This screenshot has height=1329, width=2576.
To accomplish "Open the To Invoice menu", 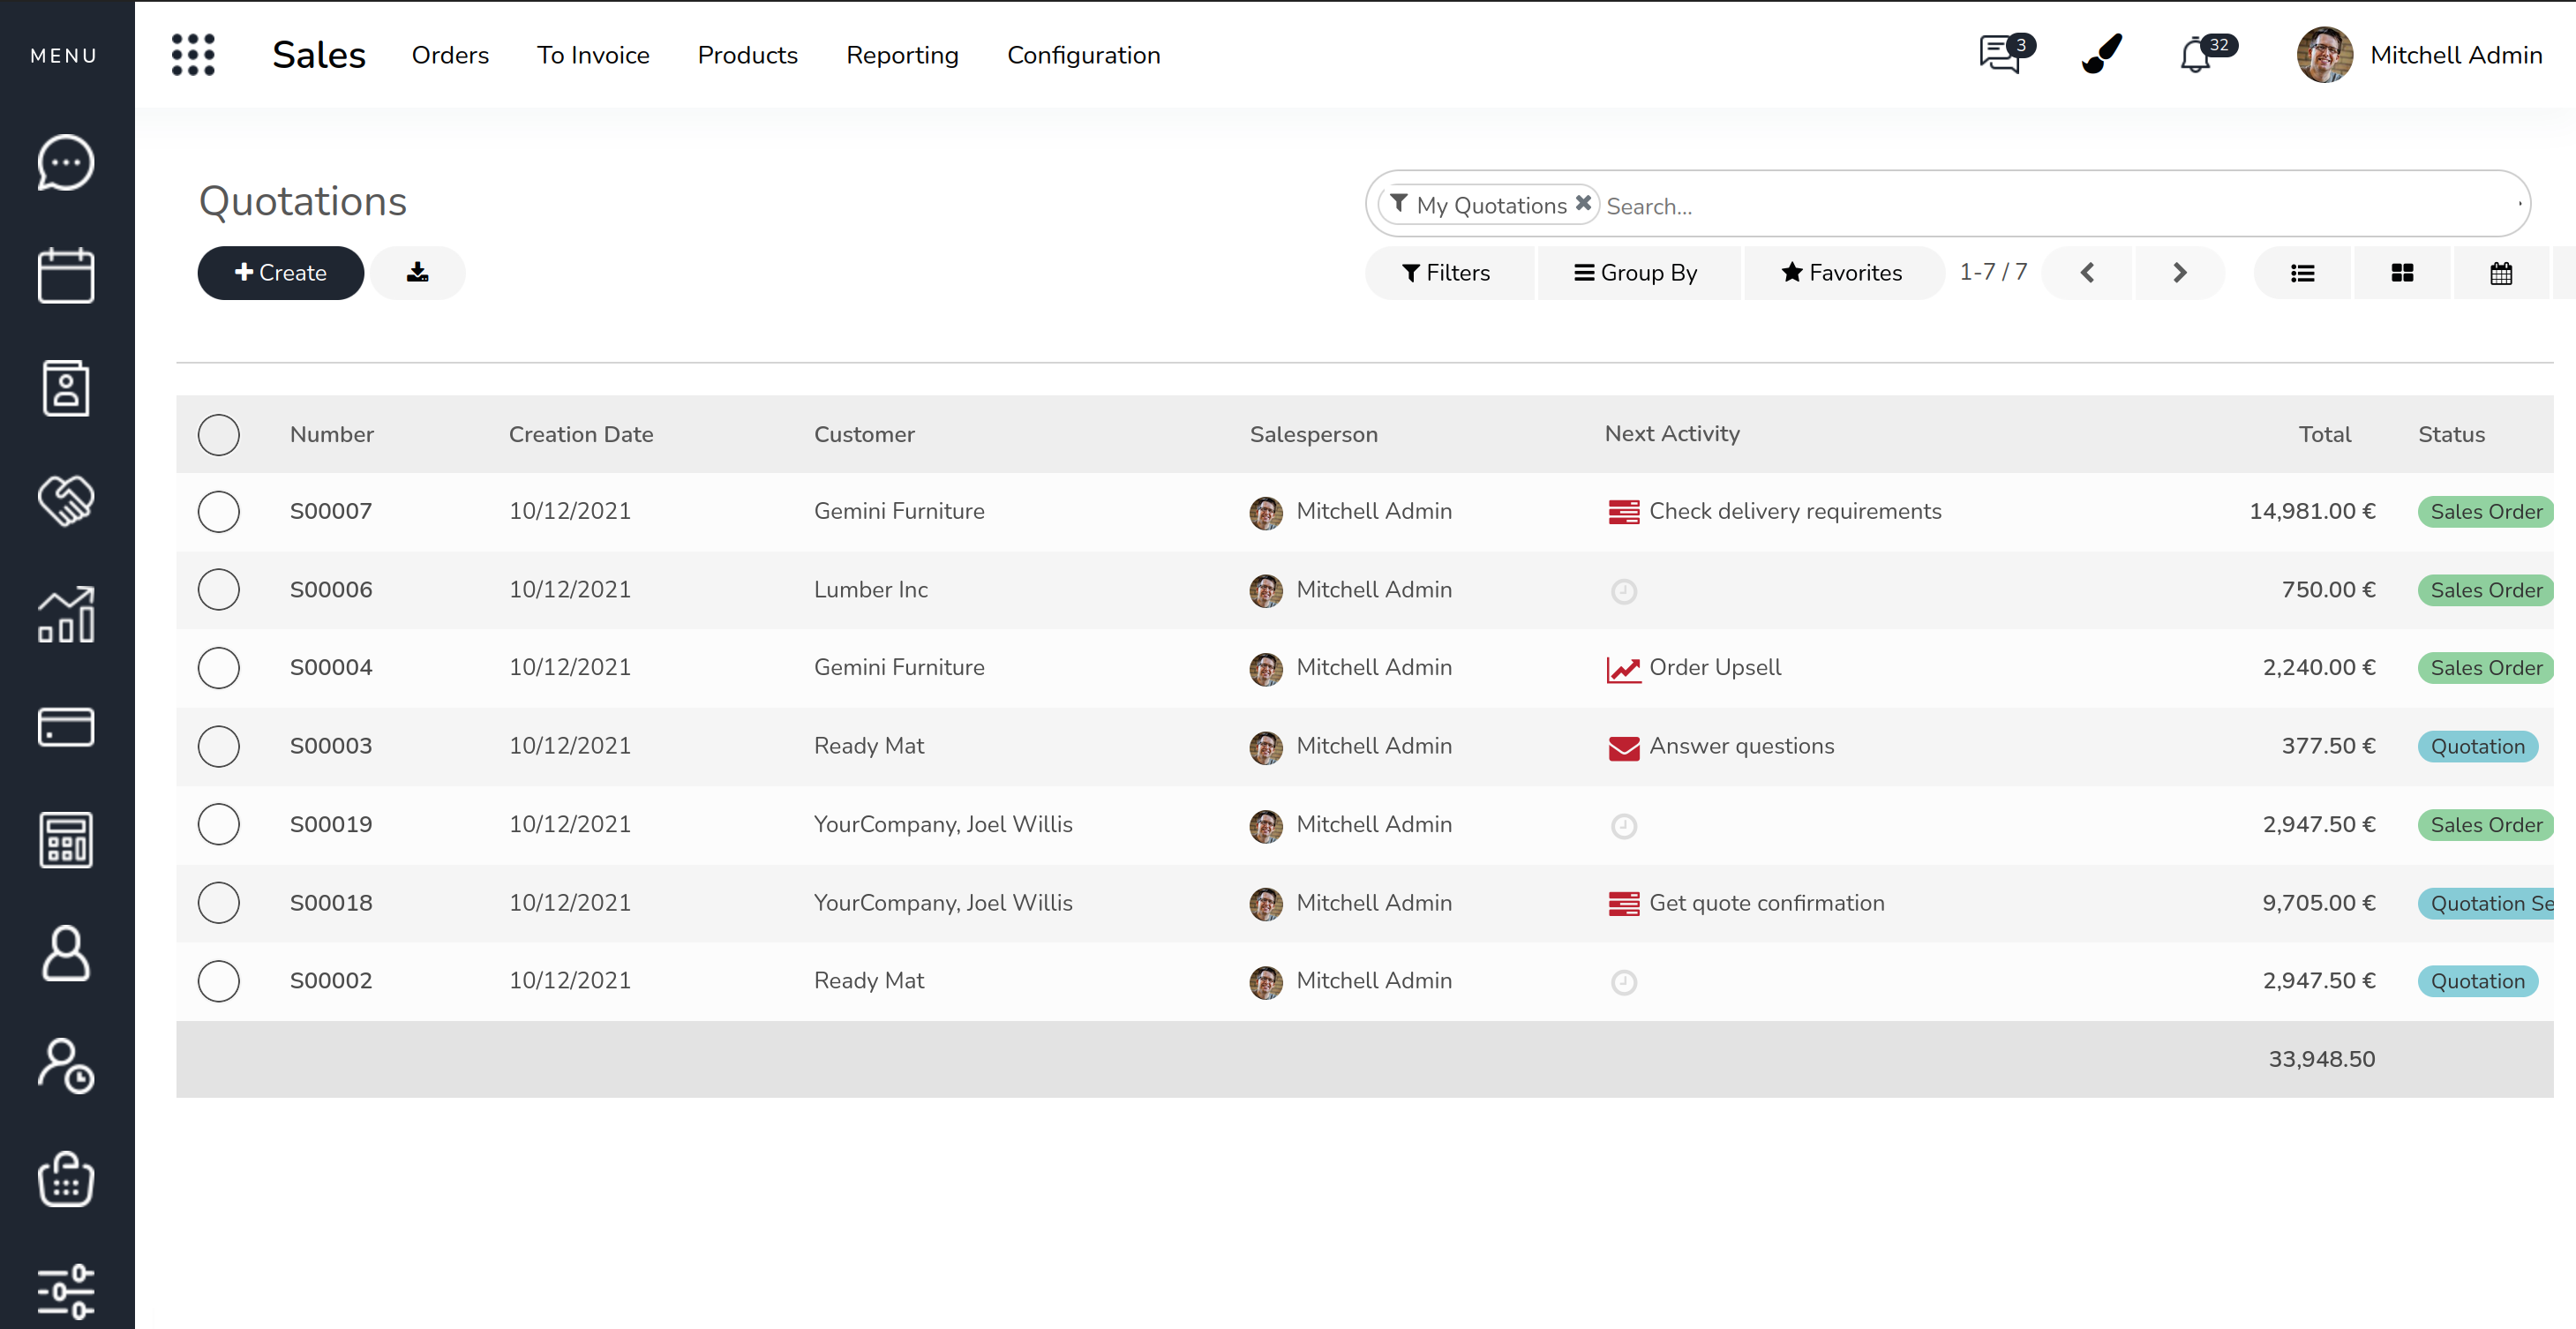I will [593, 55].
